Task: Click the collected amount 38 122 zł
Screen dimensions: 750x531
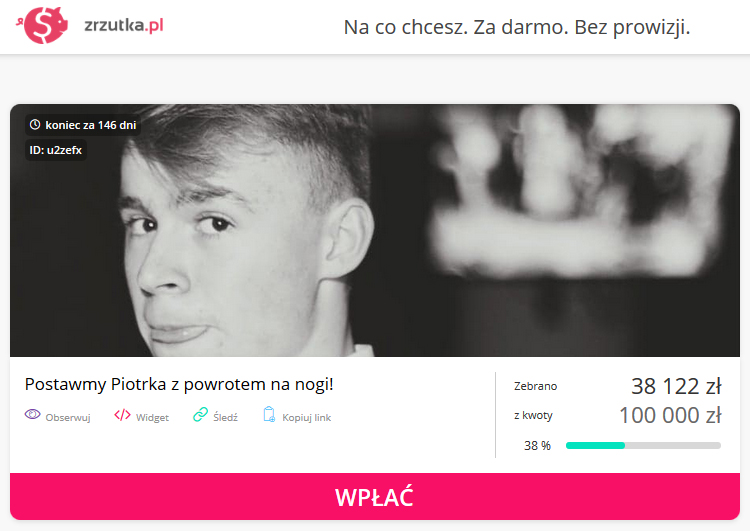Action: pos(676,386)
